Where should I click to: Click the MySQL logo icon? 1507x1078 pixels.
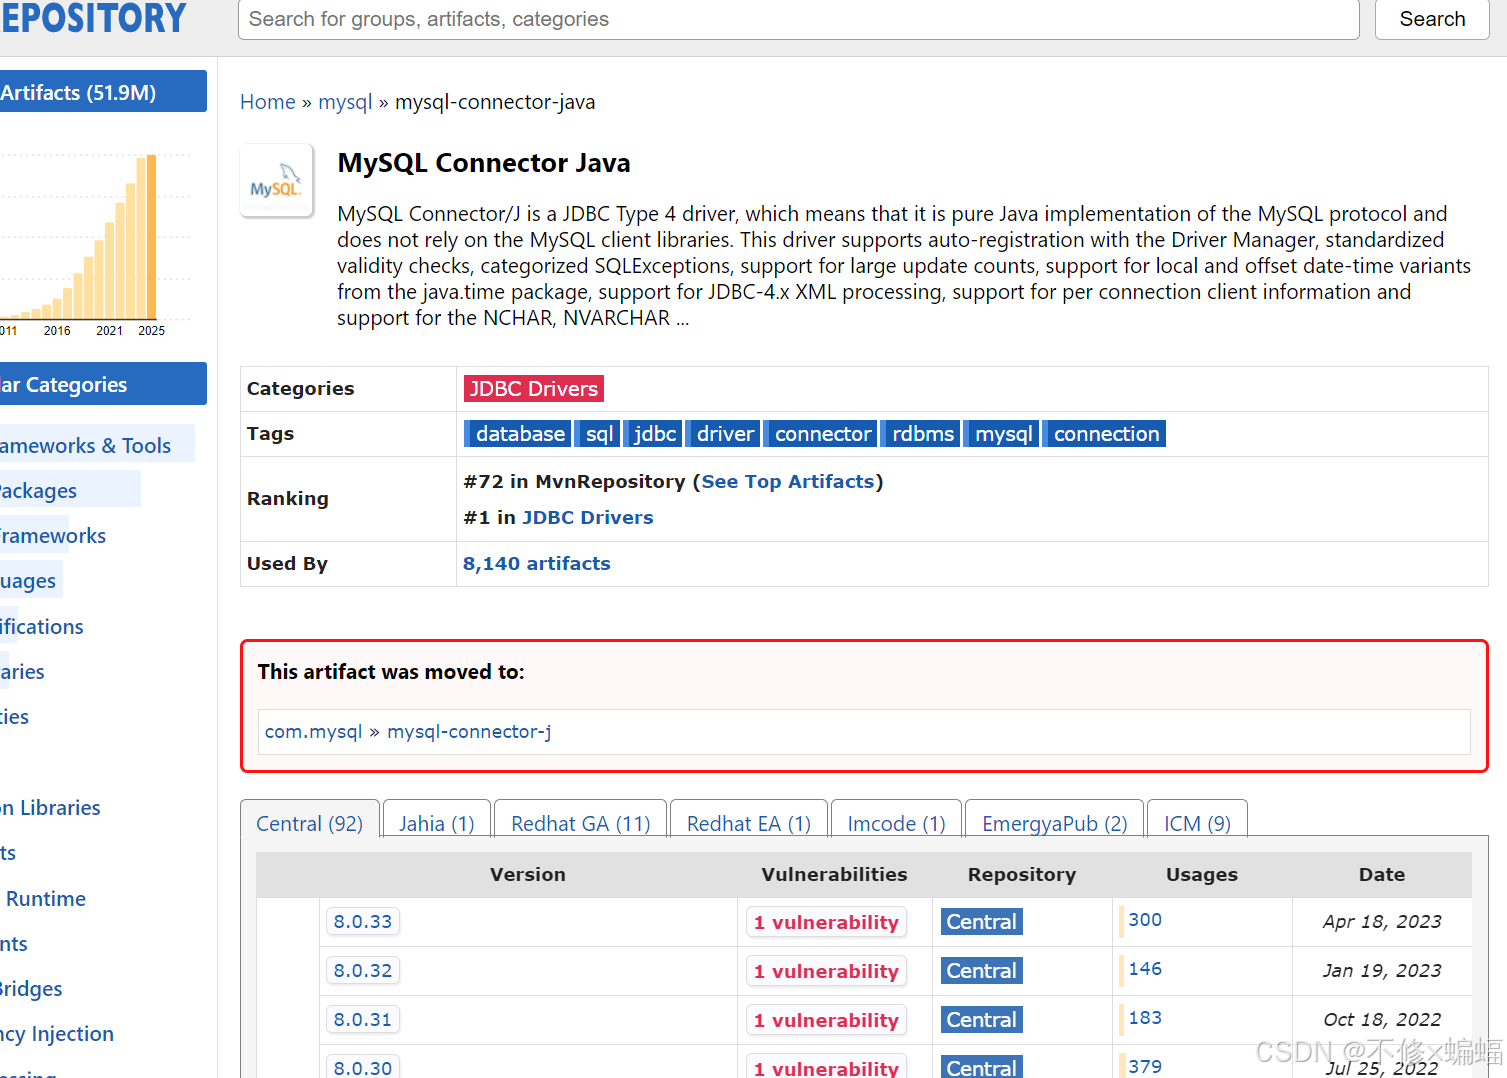click(276, 181)
